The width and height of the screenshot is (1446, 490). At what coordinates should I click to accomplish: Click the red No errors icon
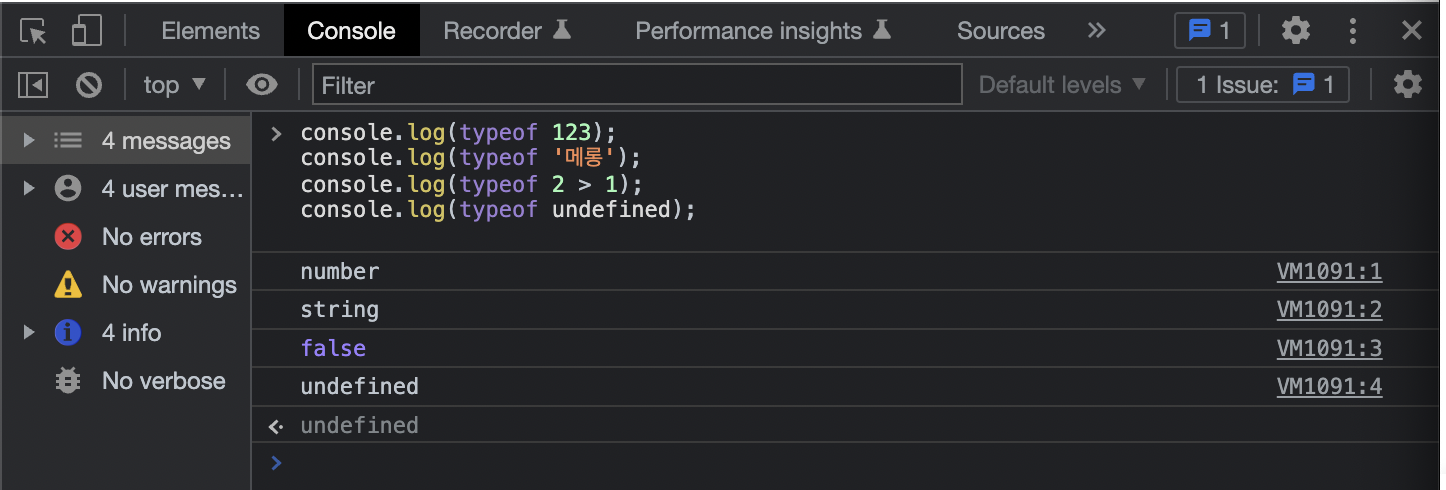[68, 237]
